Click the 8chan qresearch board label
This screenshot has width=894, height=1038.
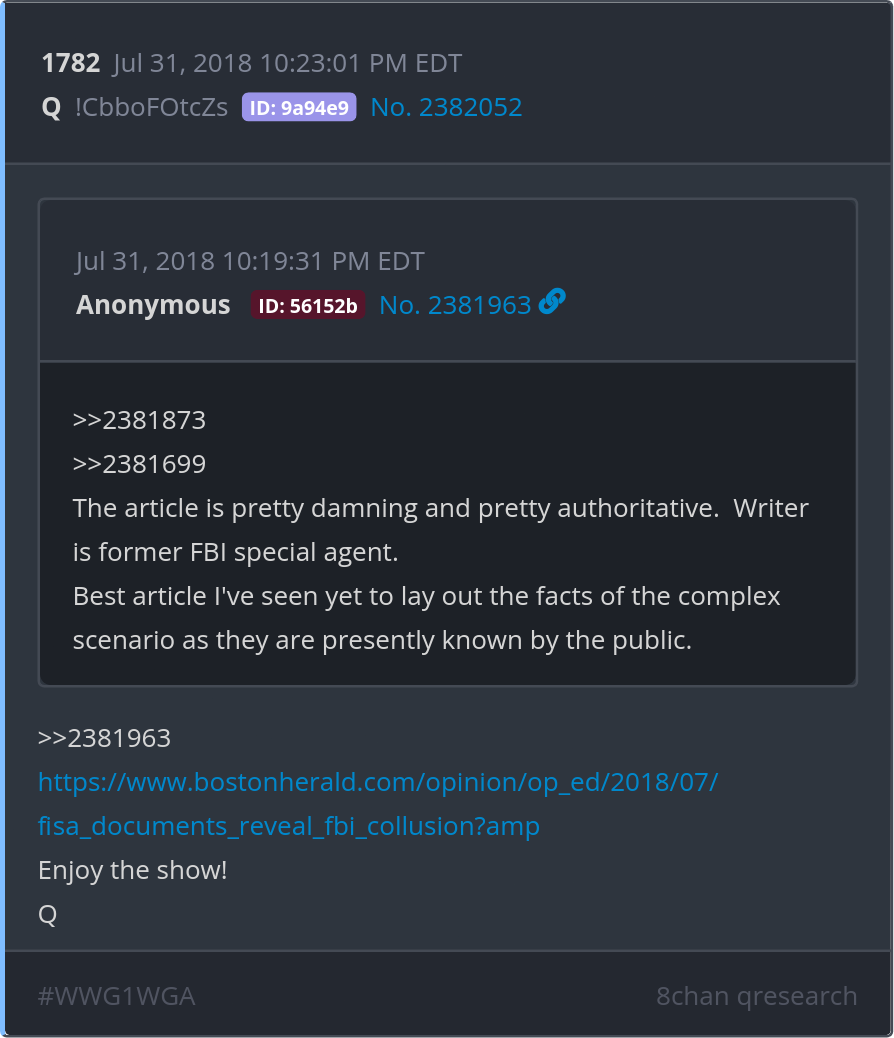click(756, 996)
